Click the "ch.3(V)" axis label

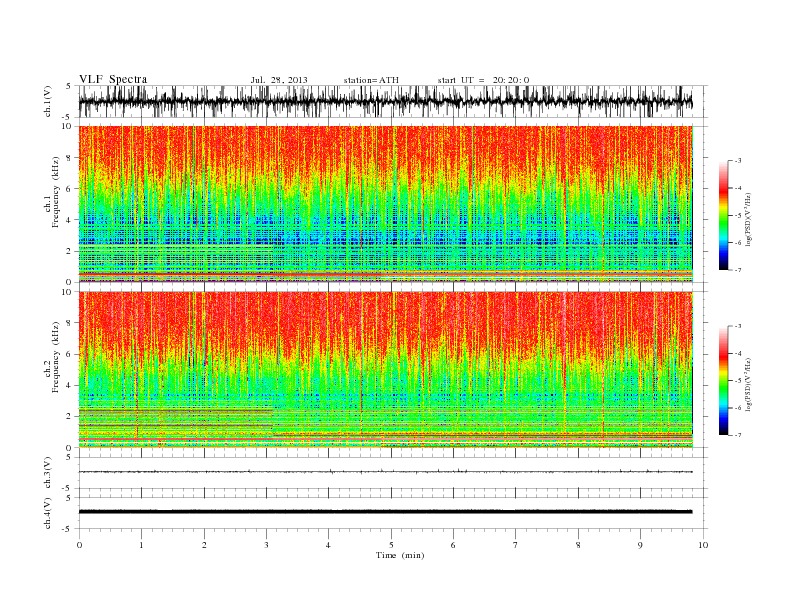pos(48,473)
